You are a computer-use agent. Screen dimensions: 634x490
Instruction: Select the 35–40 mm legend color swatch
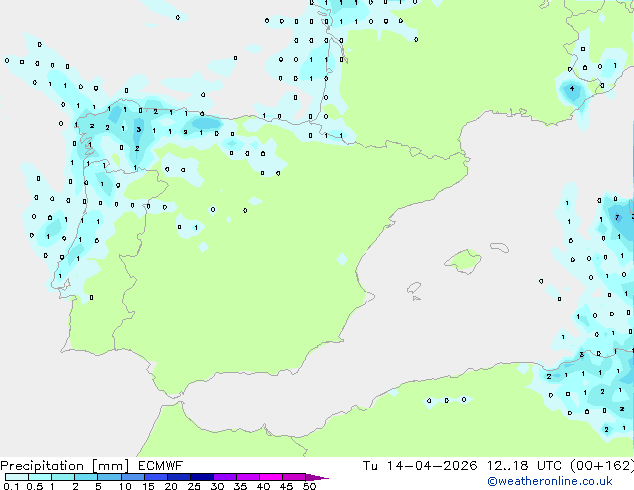click(247, 477)
